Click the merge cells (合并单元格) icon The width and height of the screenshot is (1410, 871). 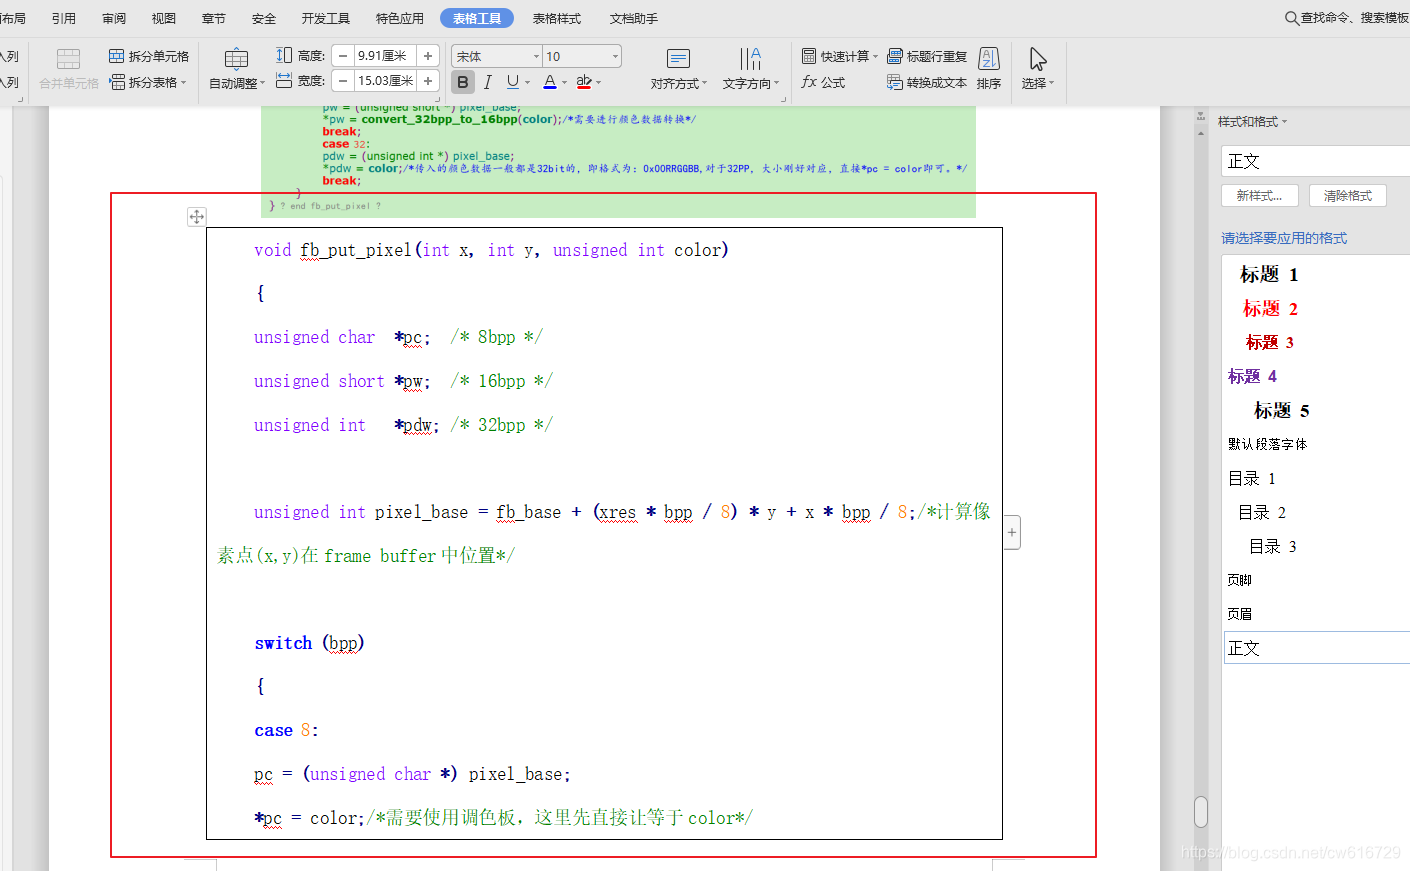[x=68, y=59]
